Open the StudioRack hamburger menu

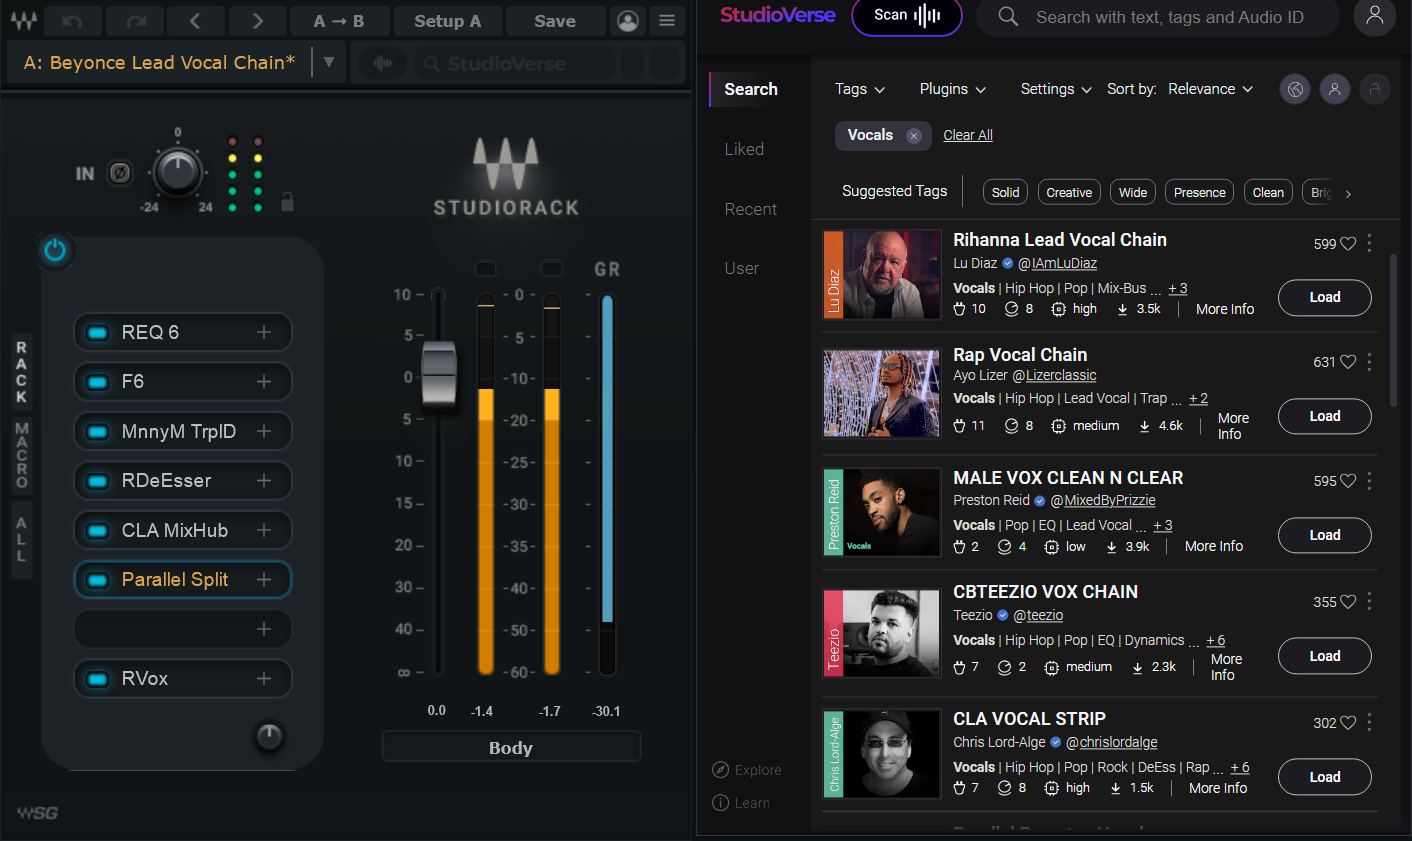click(667, 21)
